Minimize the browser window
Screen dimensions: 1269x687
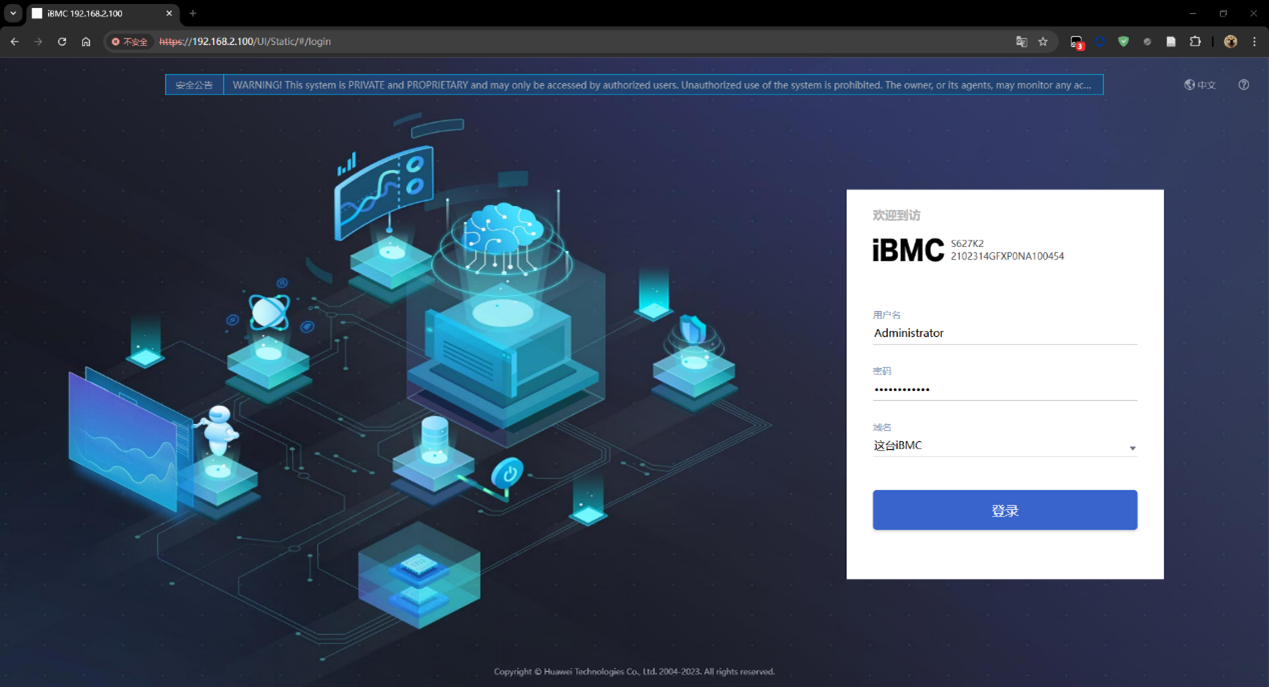(x=1192, y=14)
